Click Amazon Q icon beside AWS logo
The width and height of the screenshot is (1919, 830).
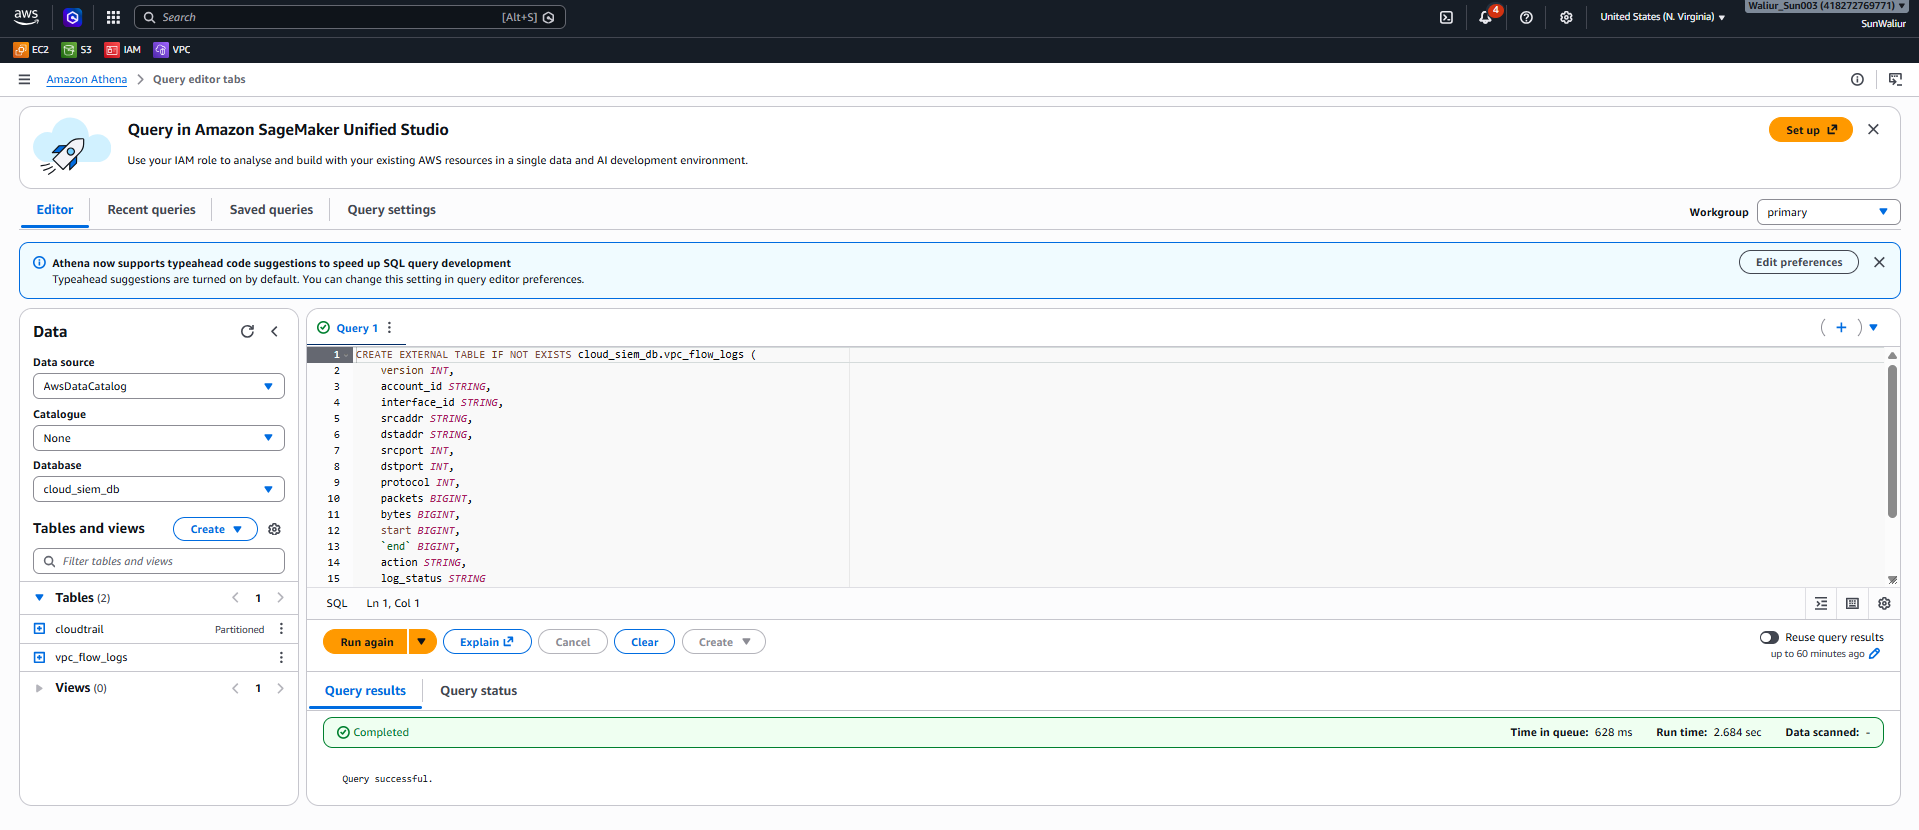[x=72, y=17]
